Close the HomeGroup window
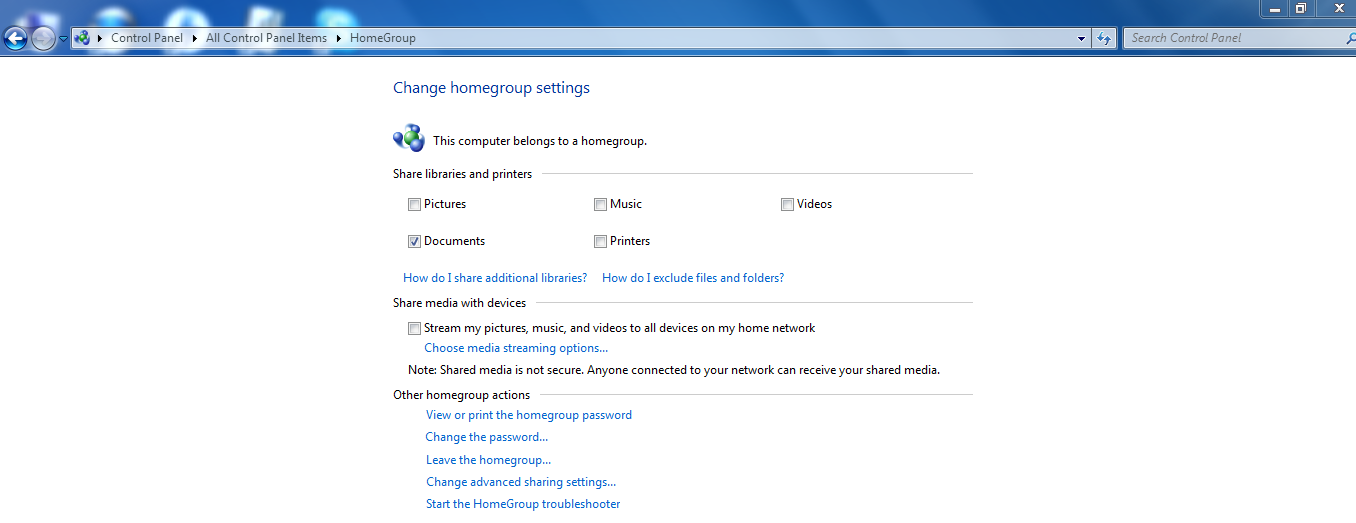The height and width of the screenshot is (523, 1356). tap(1337, 8)
